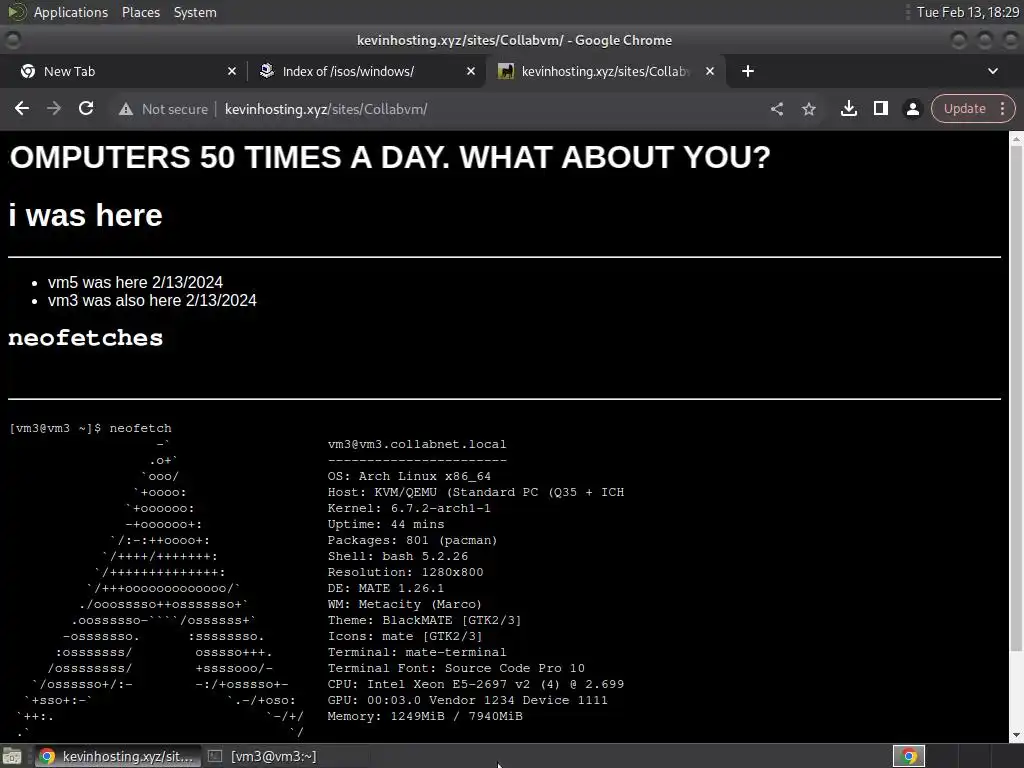1024x768 pixels.
Task: Close the New Tab tab
Action: (231, 71)
